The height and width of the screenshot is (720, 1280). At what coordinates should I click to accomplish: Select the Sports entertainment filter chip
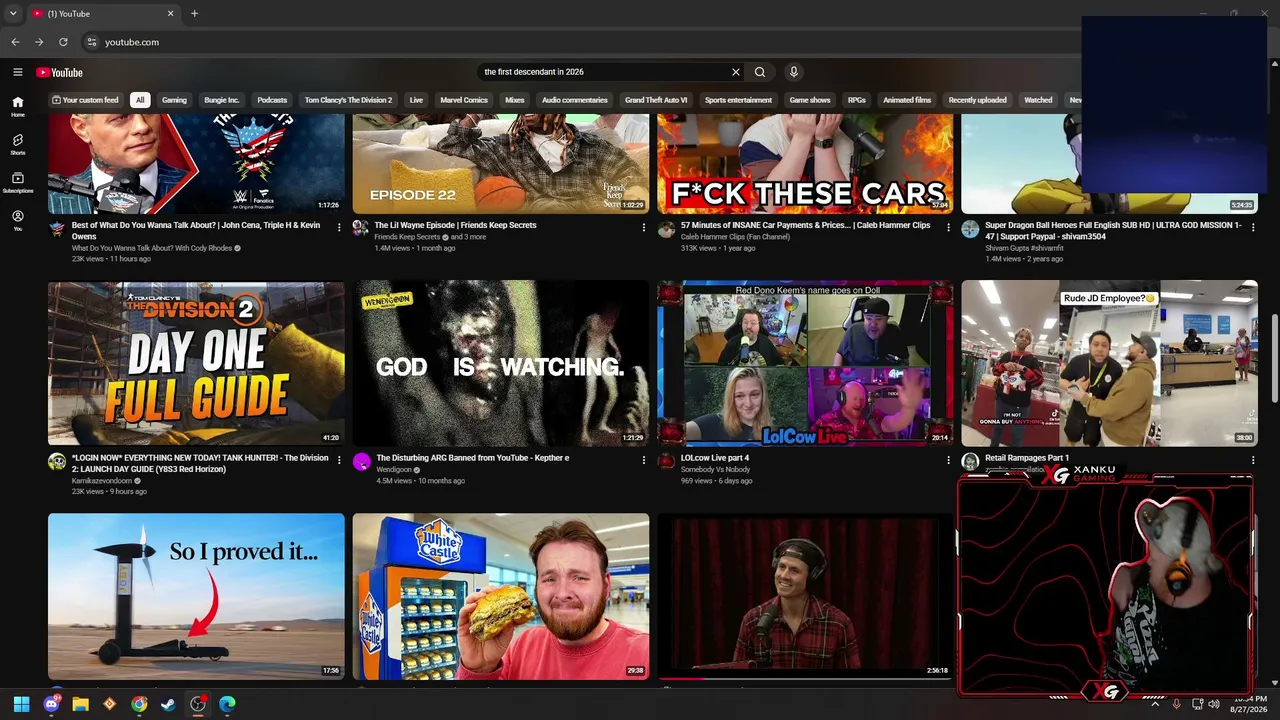pyautogui.click(x=738, y=100)
